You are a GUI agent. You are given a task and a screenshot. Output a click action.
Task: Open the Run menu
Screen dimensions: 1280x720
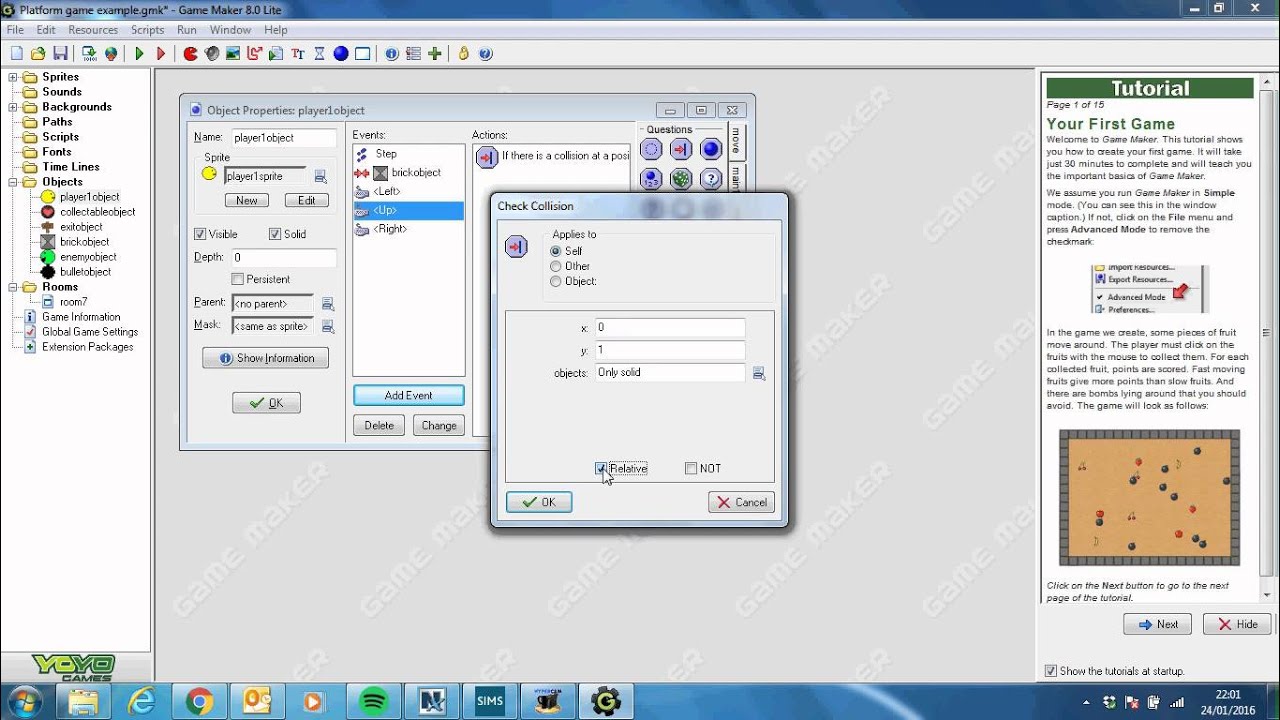[187, 30]
